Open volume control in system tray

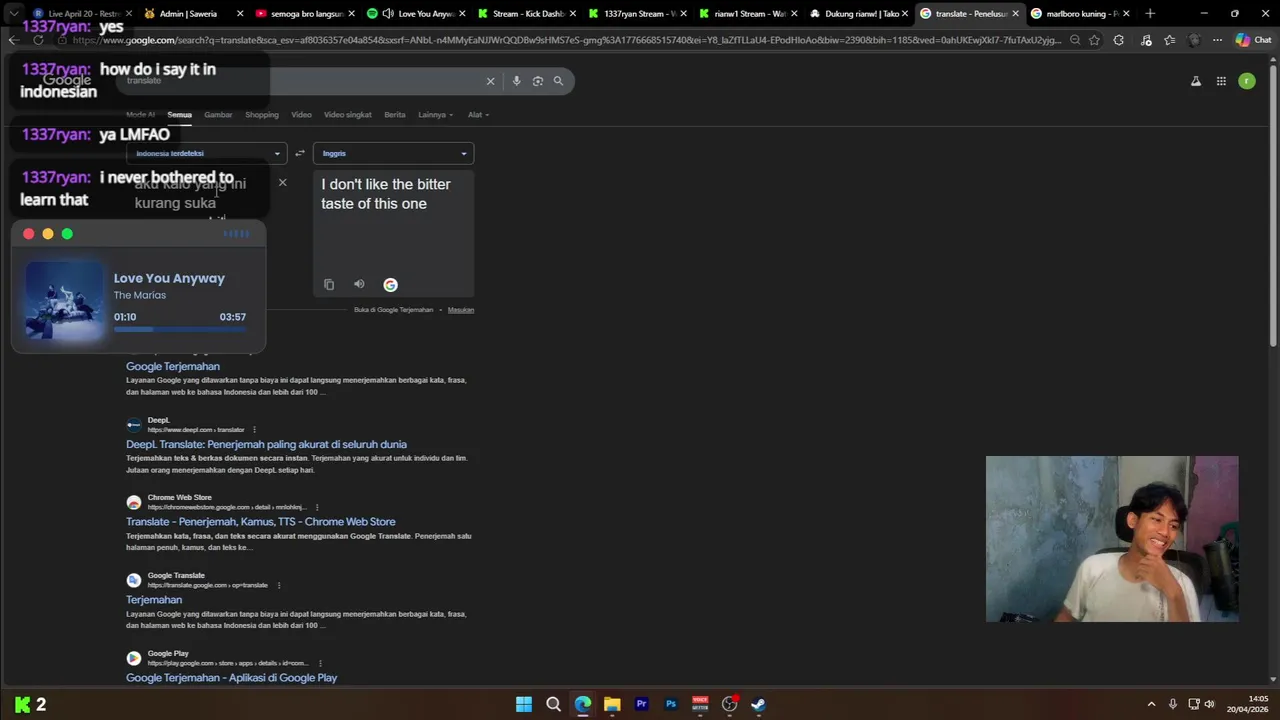(1209, 704)
